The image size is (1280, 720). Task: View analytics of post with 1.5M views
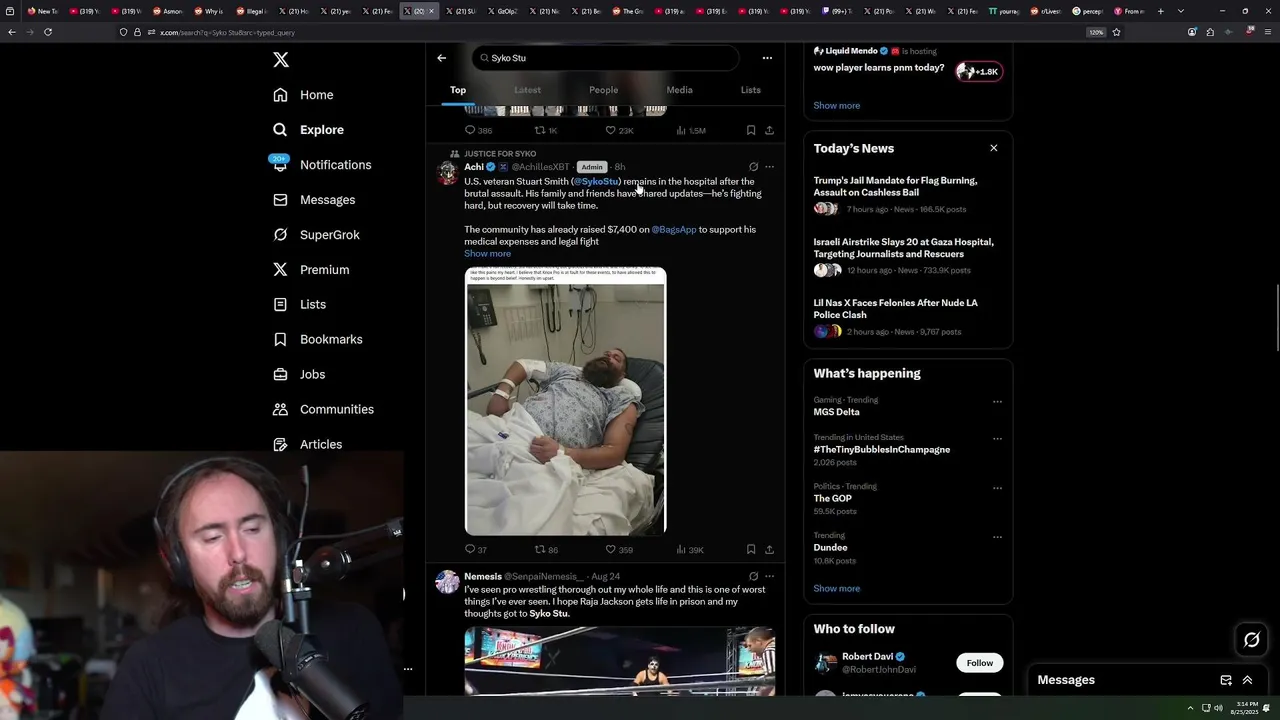(691, 130)
